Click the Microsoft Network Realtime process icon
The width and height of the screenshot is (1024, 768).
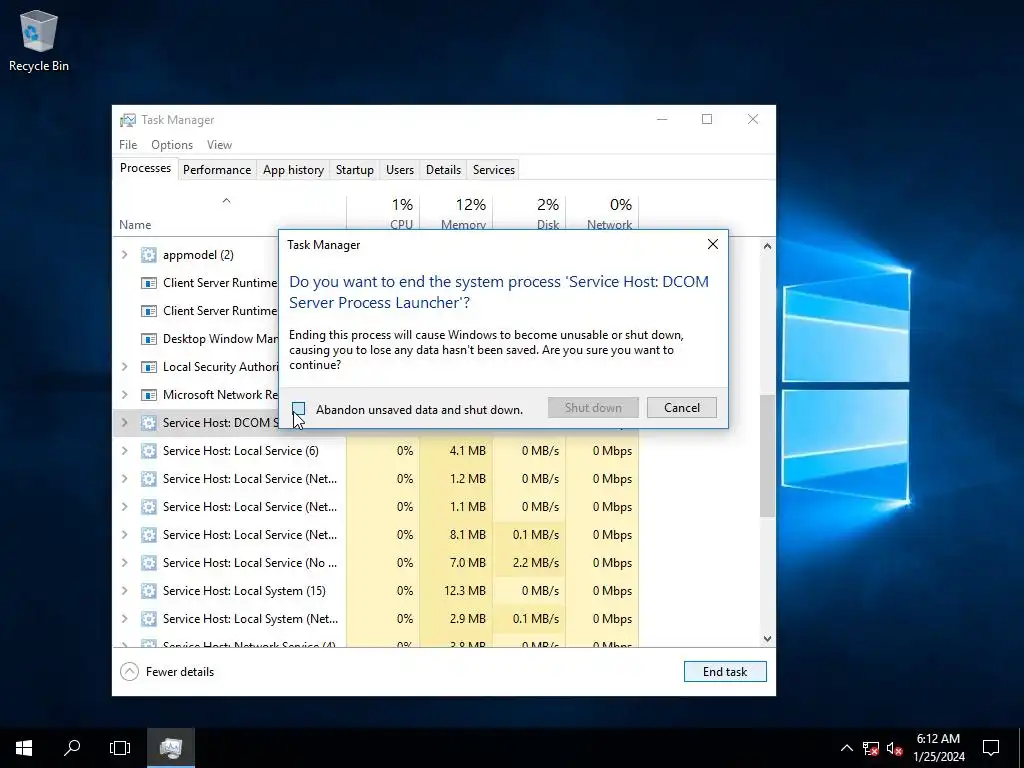point(149,395)
